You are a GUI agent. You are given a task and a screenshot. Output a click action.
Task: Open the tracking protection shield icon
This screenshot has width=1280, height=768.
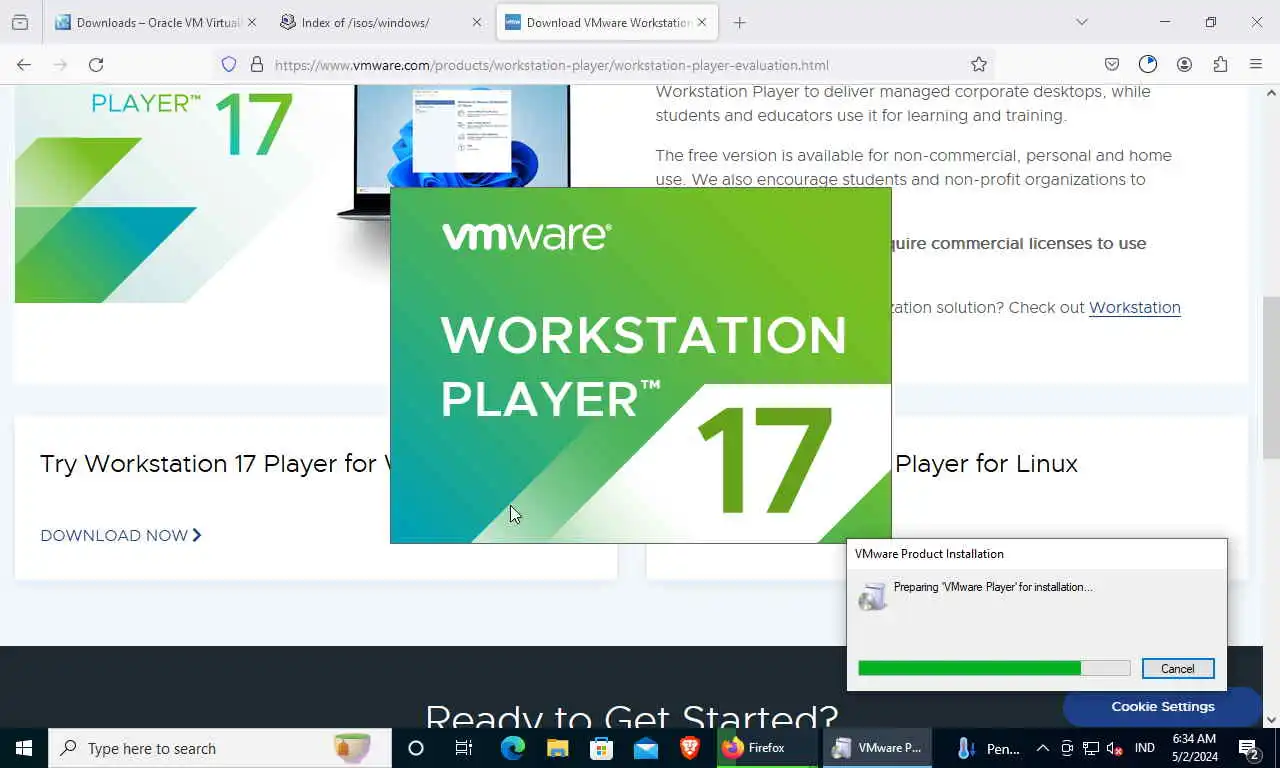pyautogui.click(x=229, y=64)
